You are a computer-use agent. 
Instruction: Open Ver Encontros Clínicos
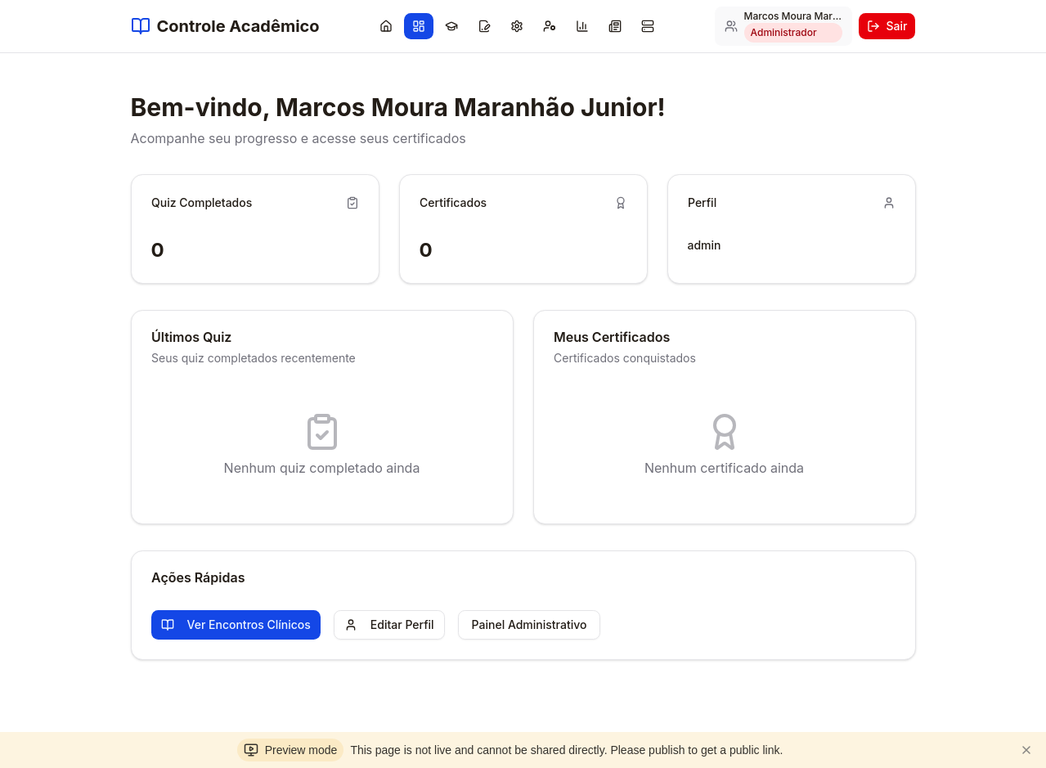tap(236, 624)
